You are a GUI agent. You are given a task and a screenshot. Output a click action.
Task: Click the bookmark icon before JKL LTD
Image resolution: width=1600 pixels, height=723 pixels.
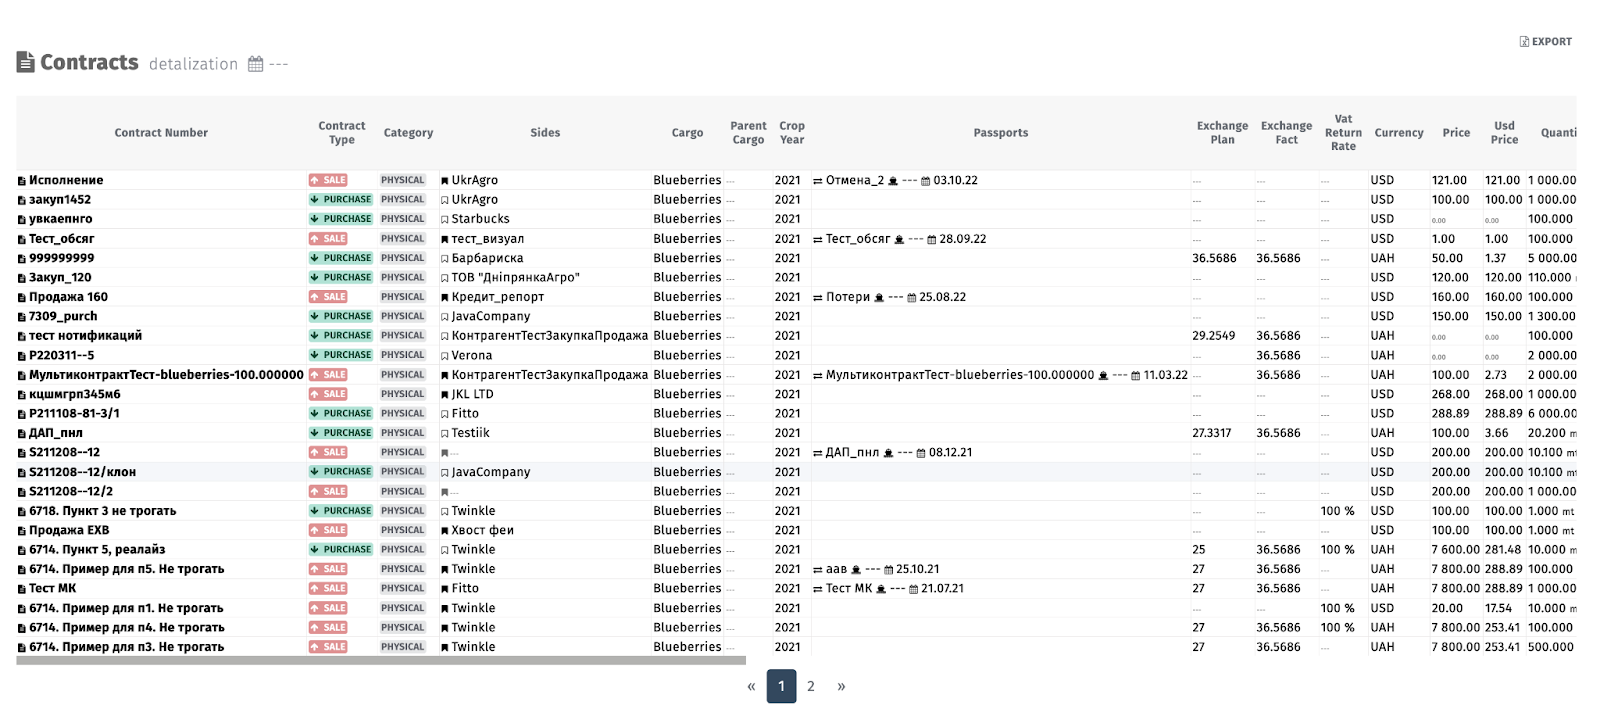click(445, 395)
